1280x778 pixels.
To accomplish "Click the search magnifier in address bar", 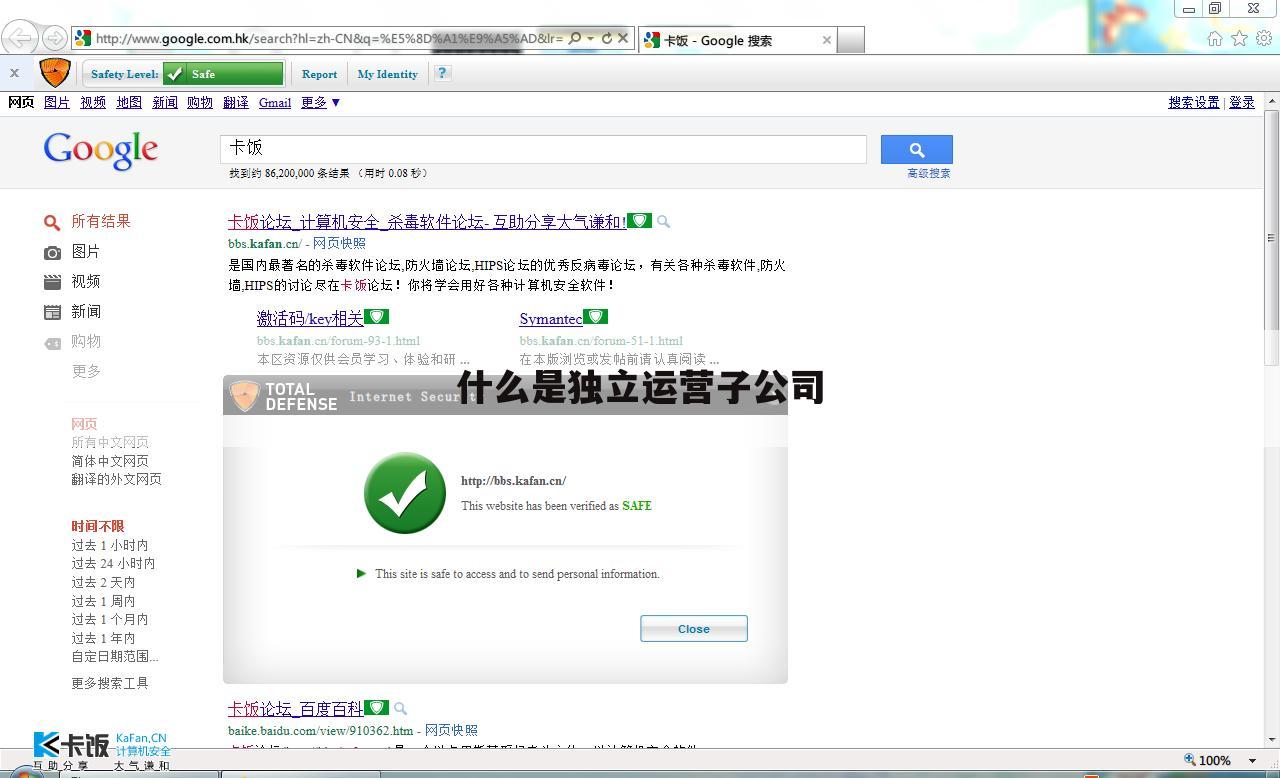I will click(x=574, y=39).
